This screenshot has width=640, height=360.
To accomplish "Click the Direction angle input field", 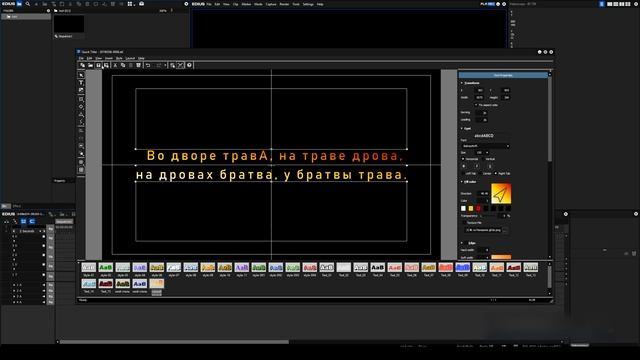I will coord(483,193).
